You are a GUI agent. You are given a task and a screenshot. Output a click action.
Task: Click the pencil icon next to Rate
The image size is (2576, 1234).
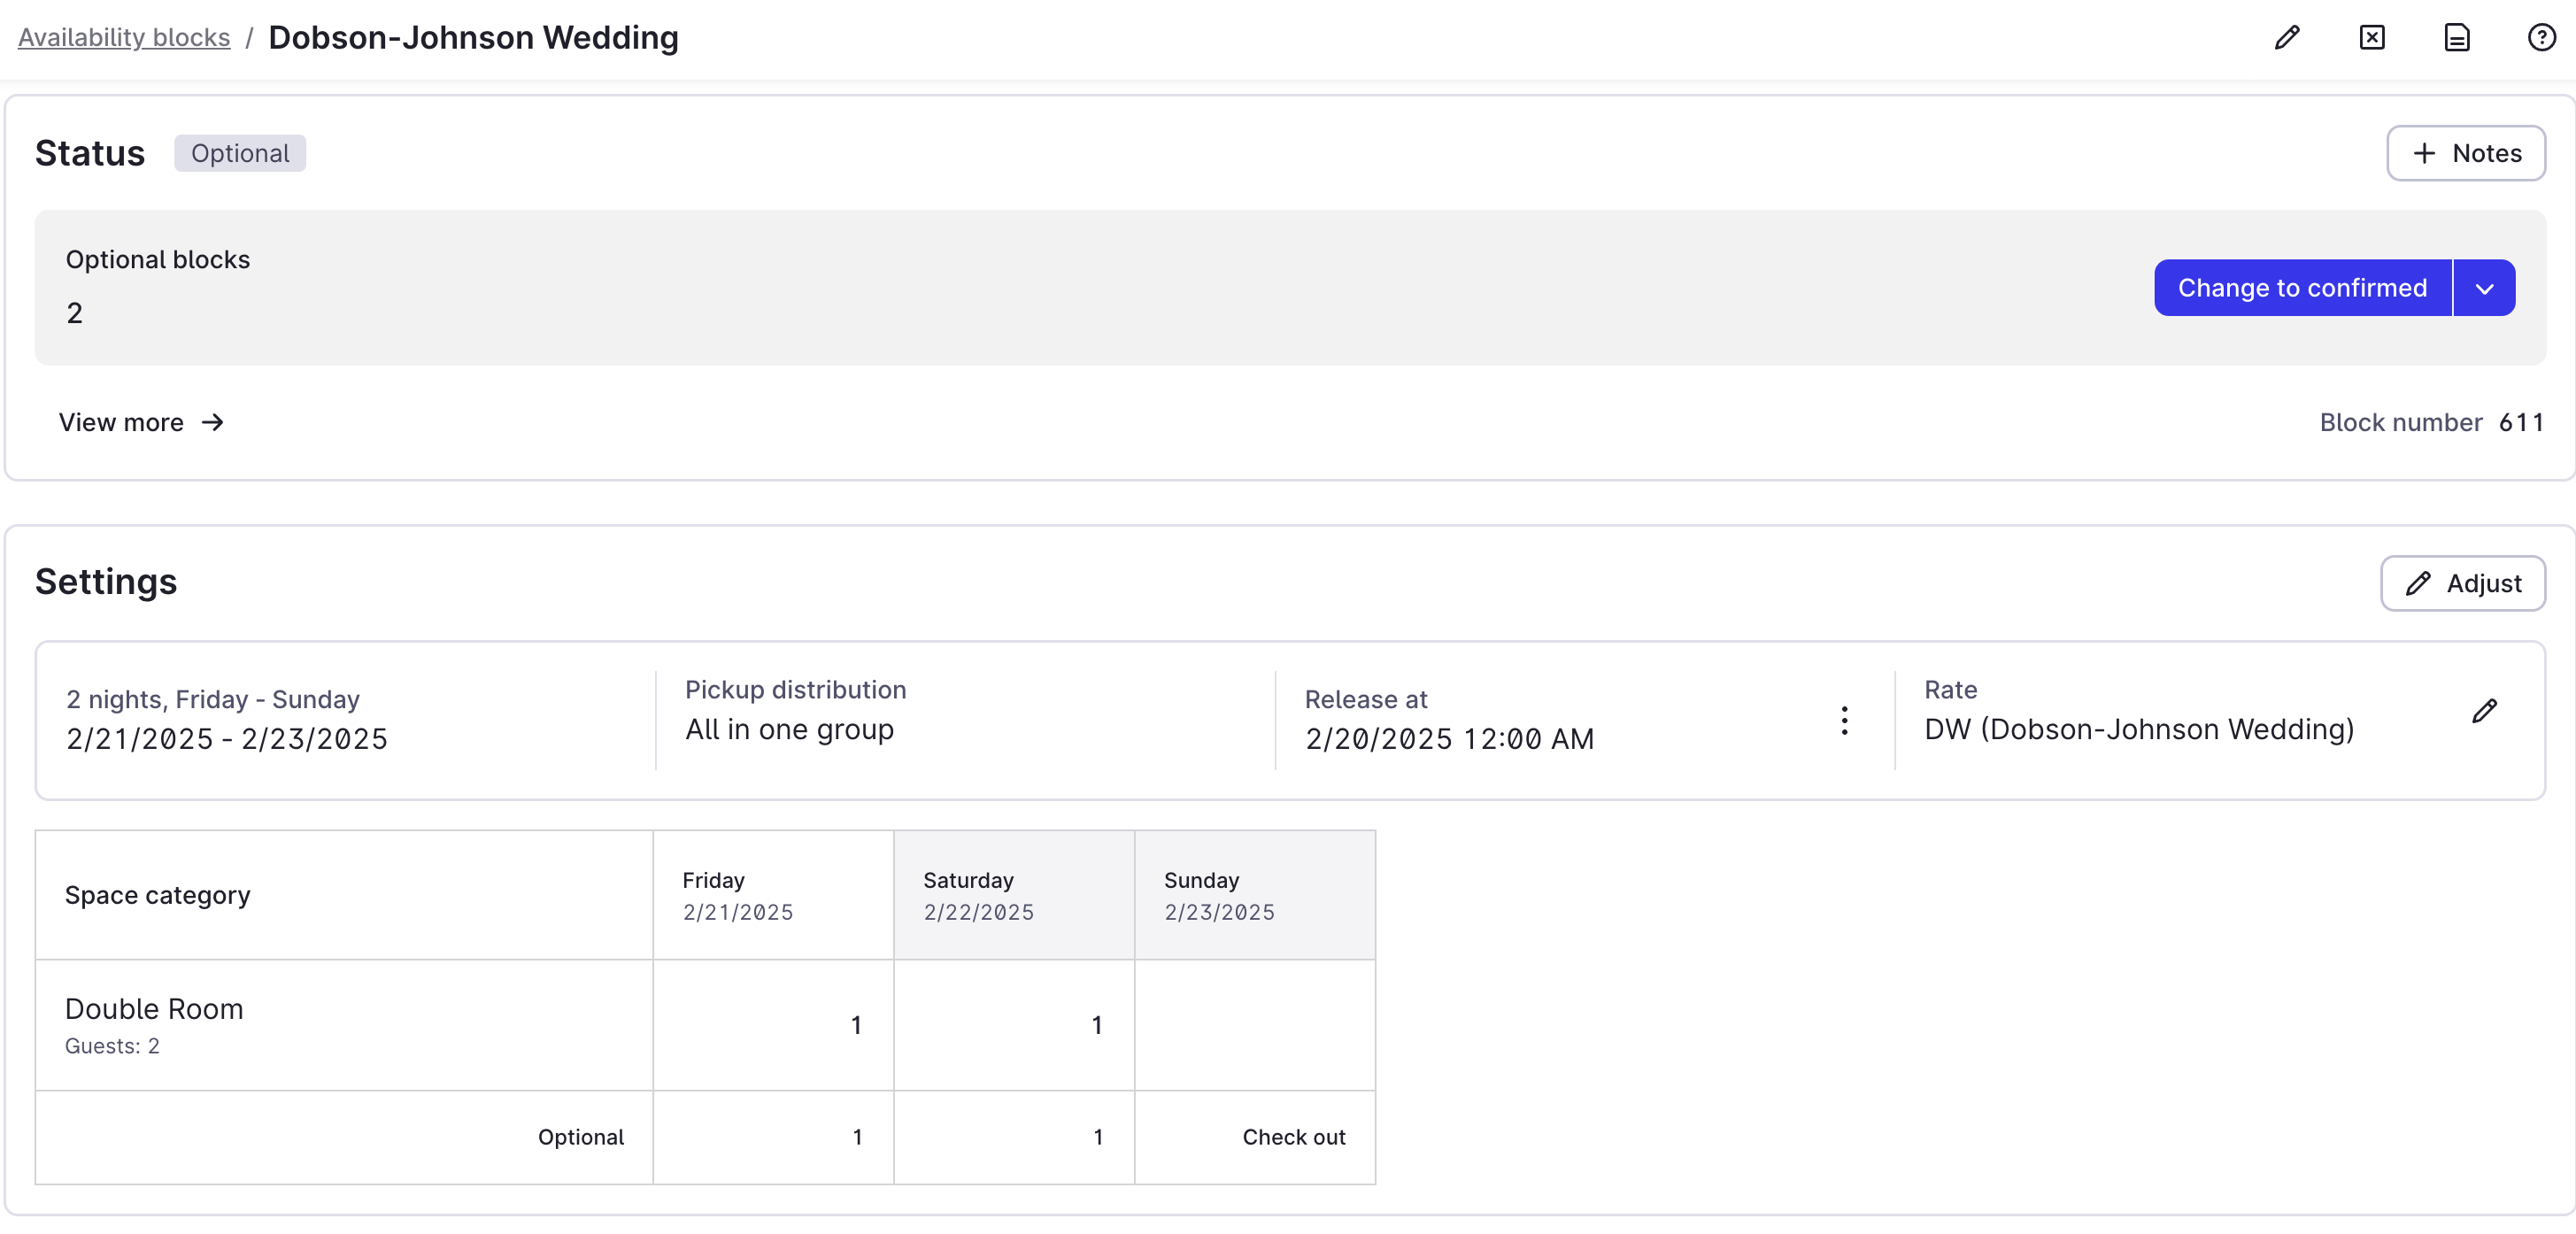pos(2484,711)
